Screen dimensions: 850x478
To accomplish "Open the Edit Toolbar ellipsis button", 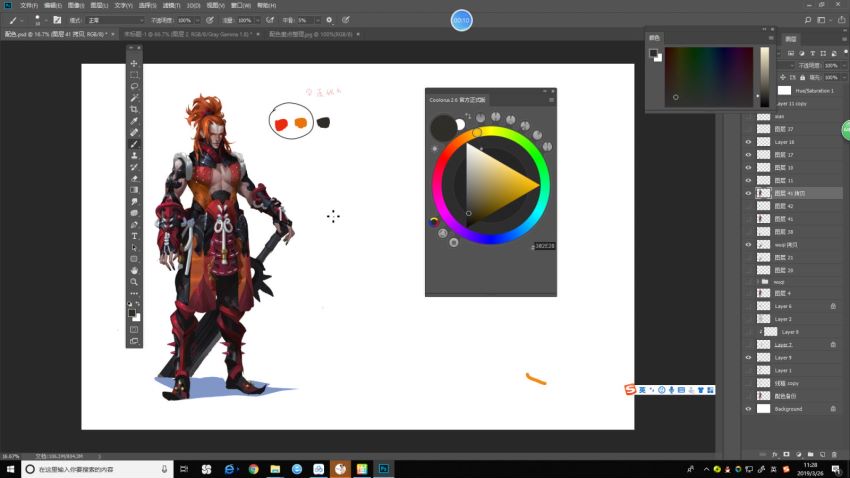I will click(134, 293).
